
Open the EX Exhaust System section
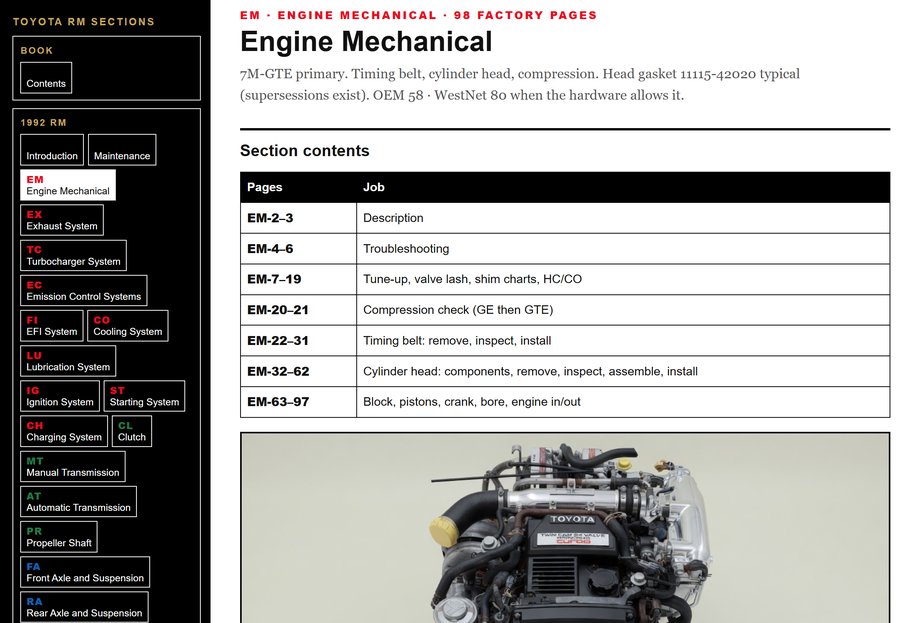(x=62, y=220)
